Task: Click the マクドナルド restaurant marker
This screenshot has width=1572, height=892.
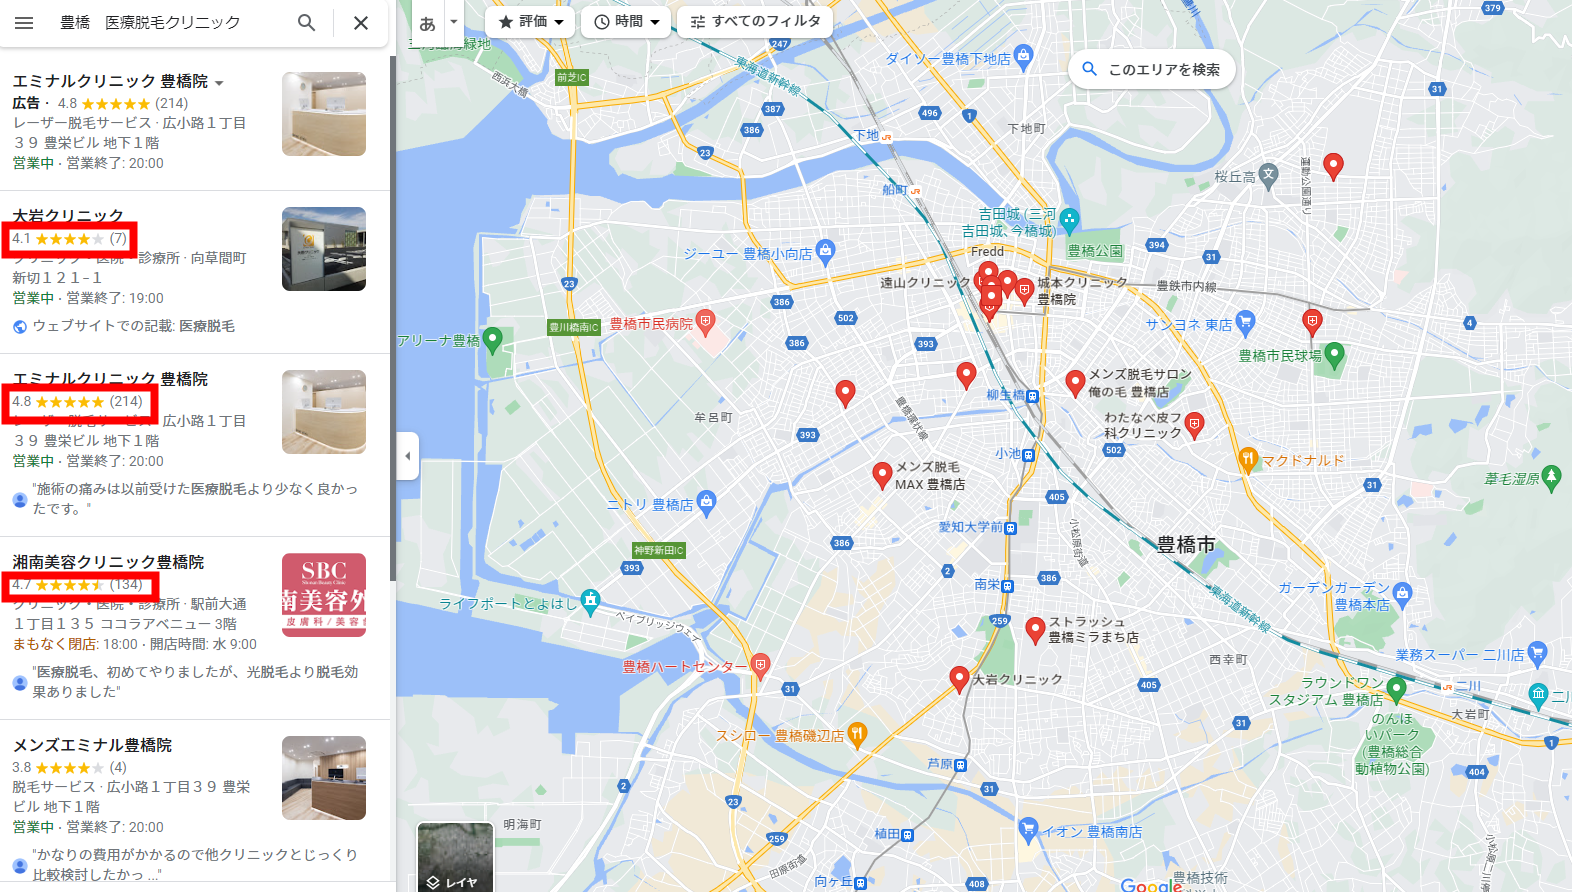Action: 1247,460
